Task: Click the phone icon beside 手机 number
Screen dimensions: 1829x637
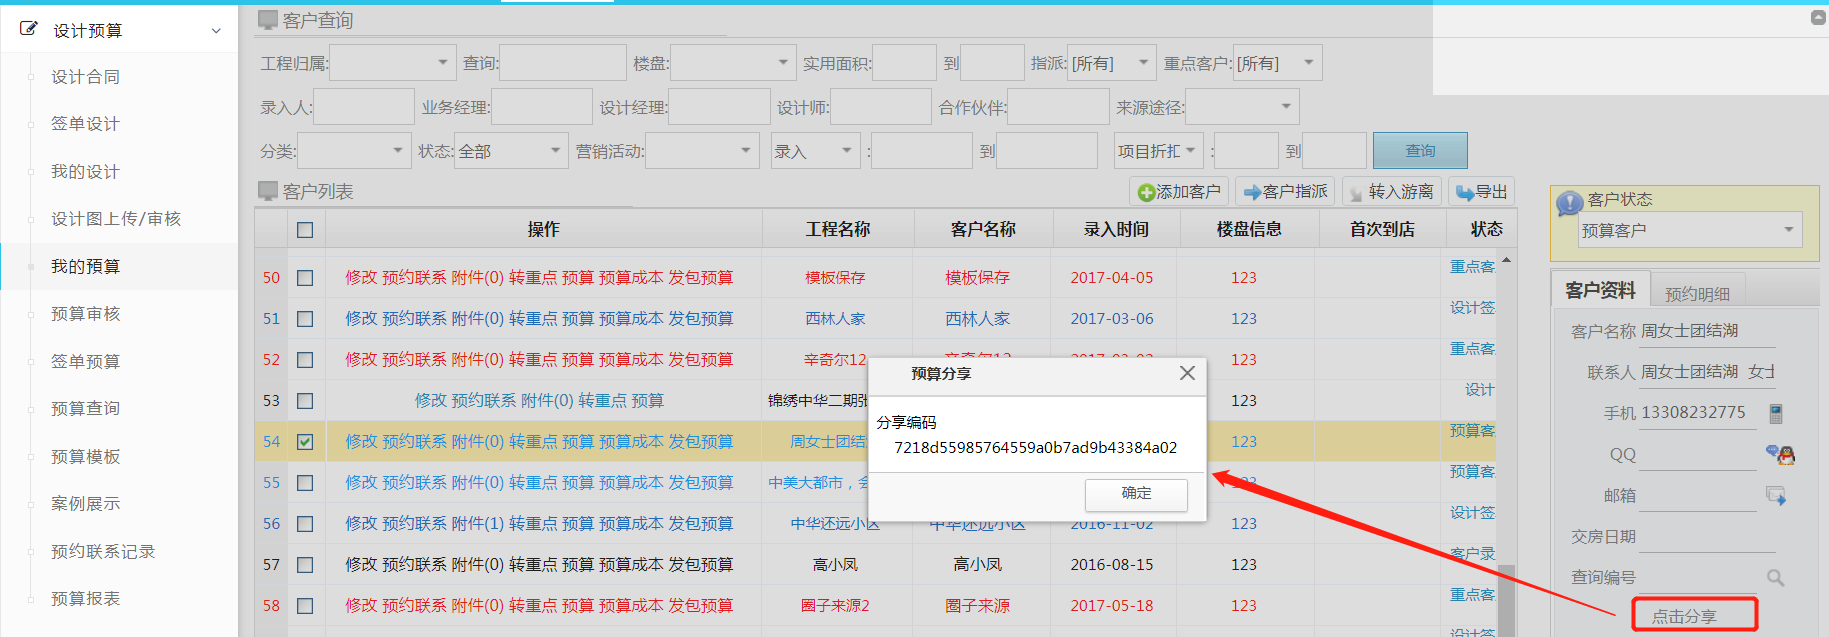Action: click(1776, 413)
